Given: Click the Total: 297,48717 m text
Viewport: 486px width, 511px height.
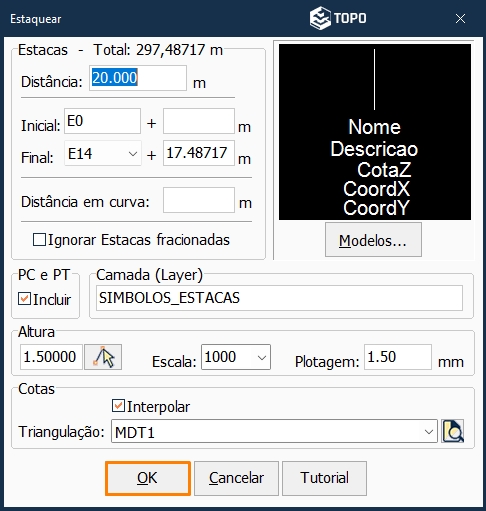Looking at the screenshot, I should coord(158,50).
